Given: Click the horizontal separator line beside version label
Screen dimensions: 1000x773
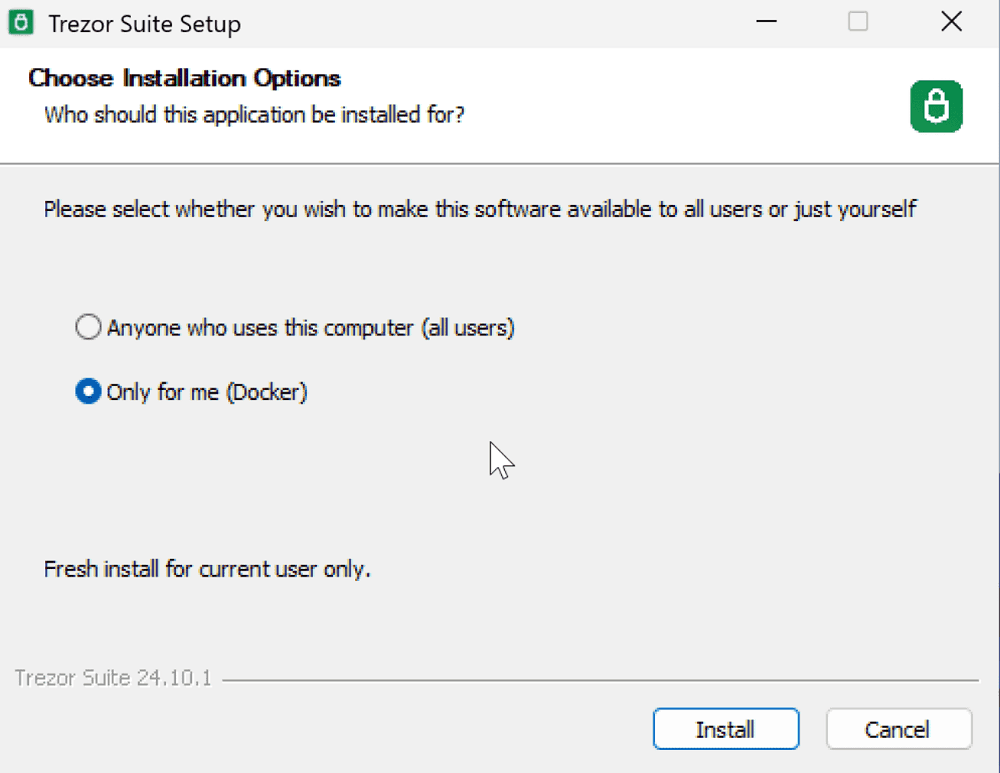Looking at the screenshot, I should (x=600, y=681).
